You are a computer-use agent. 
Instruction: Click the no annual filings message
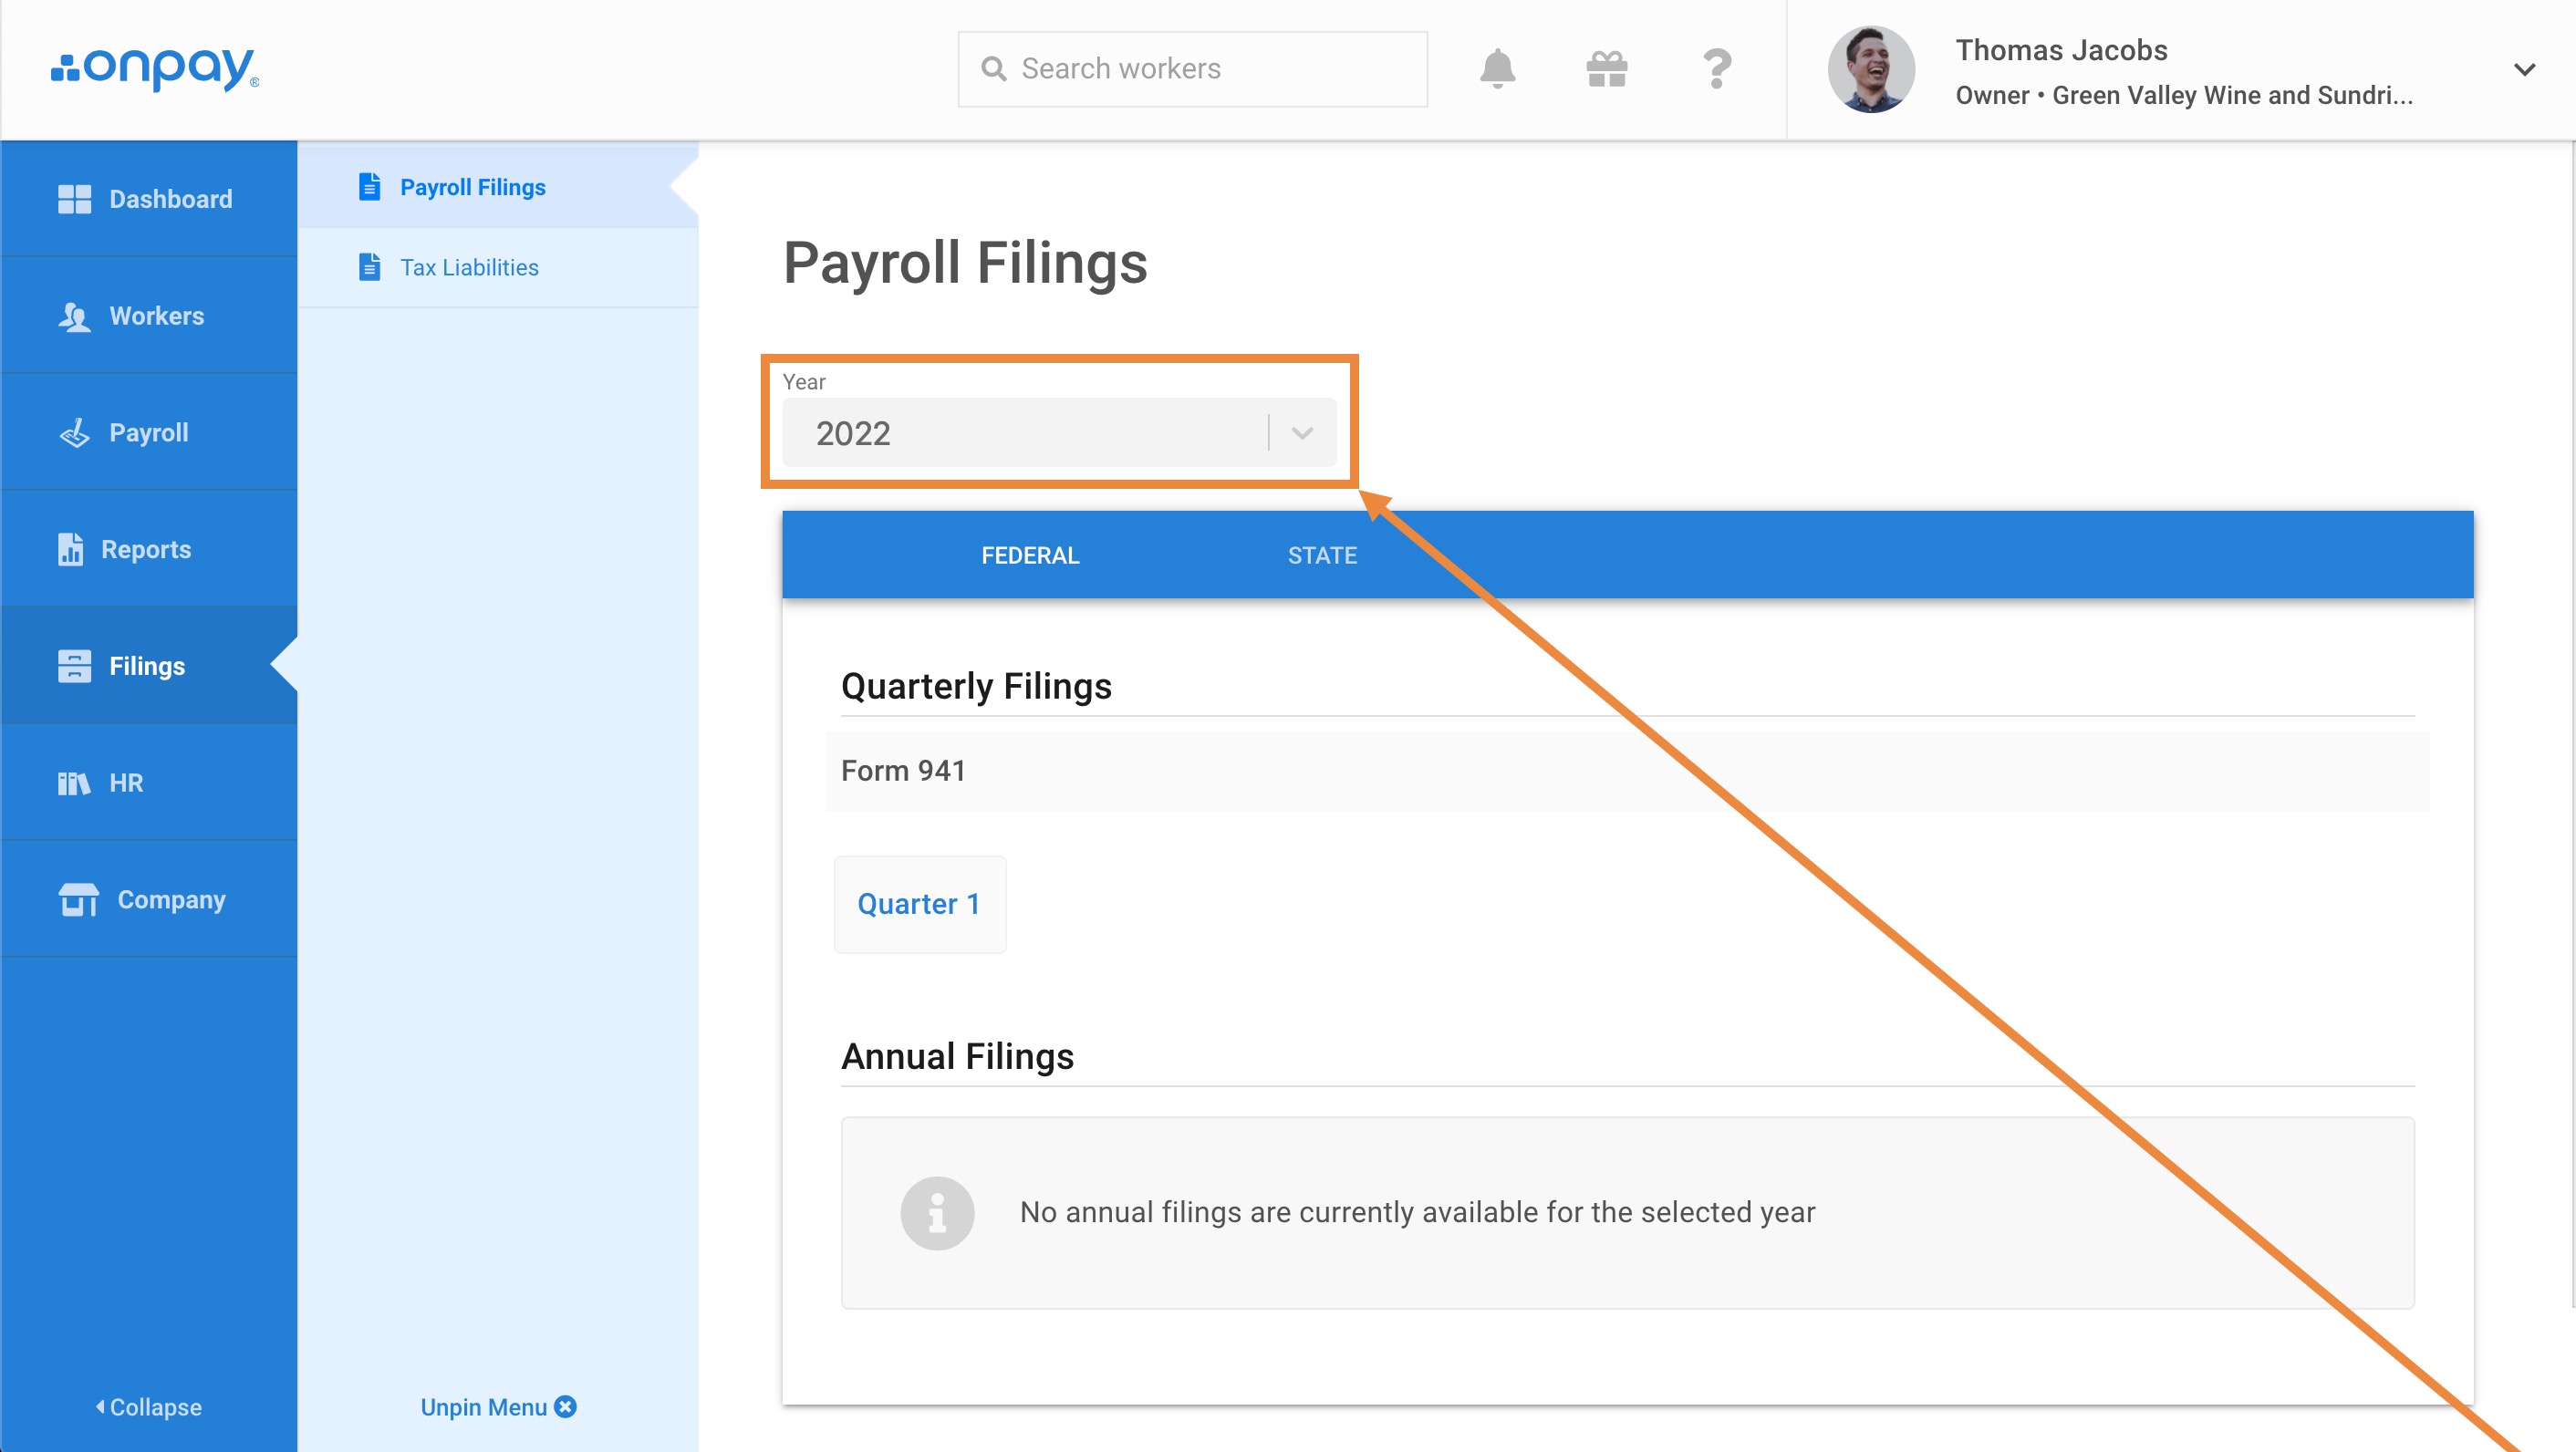click(x=1417, y=1212)
